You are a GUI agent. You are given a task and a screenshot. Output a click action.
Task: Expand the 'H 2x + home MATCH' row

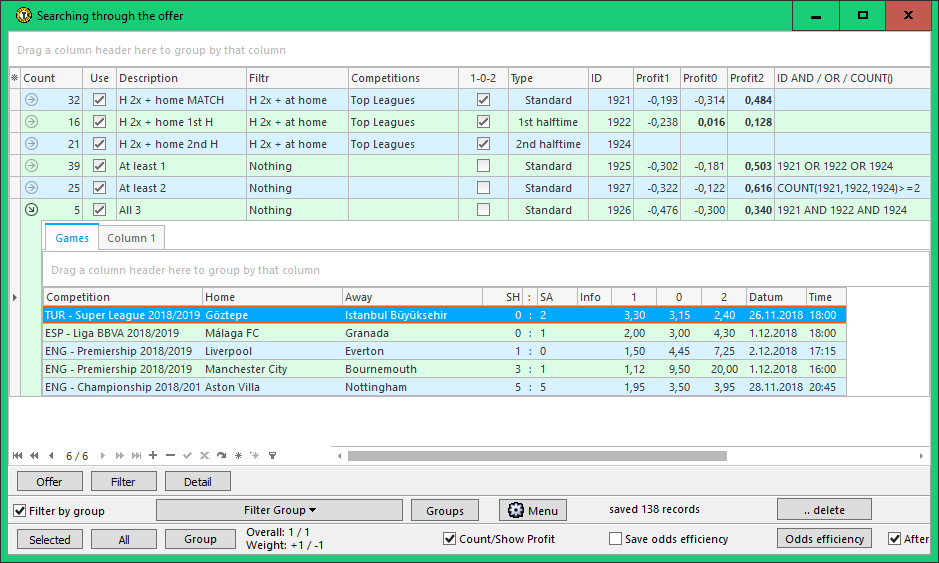click(x=31, y=100)
